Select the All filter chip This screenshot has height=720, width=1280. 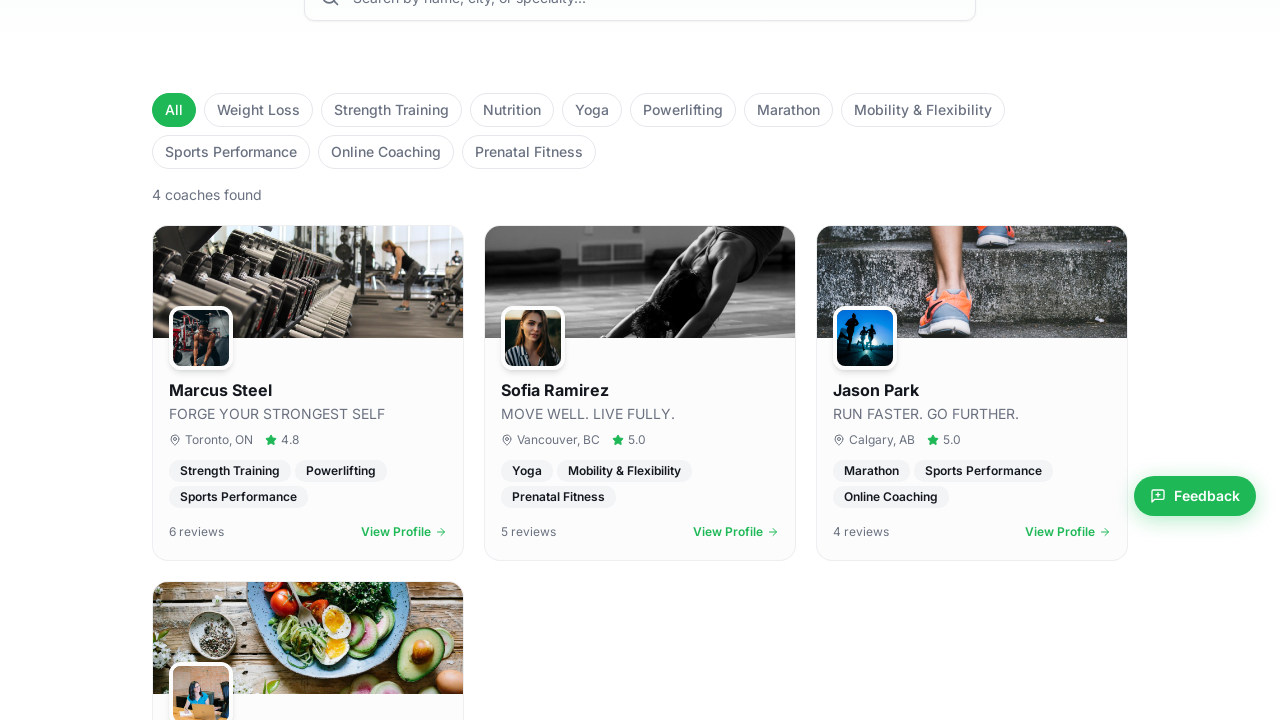(x=174, y=110)
